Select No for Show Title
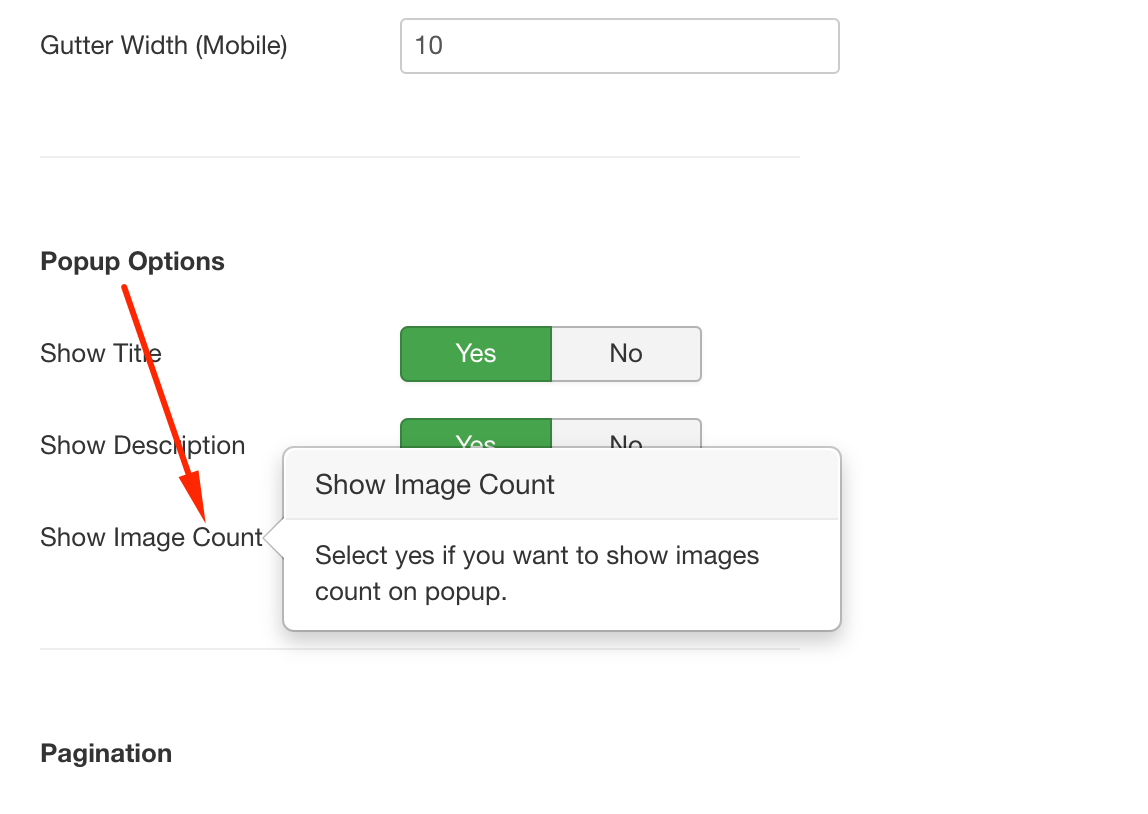 [x=626, y=354]
